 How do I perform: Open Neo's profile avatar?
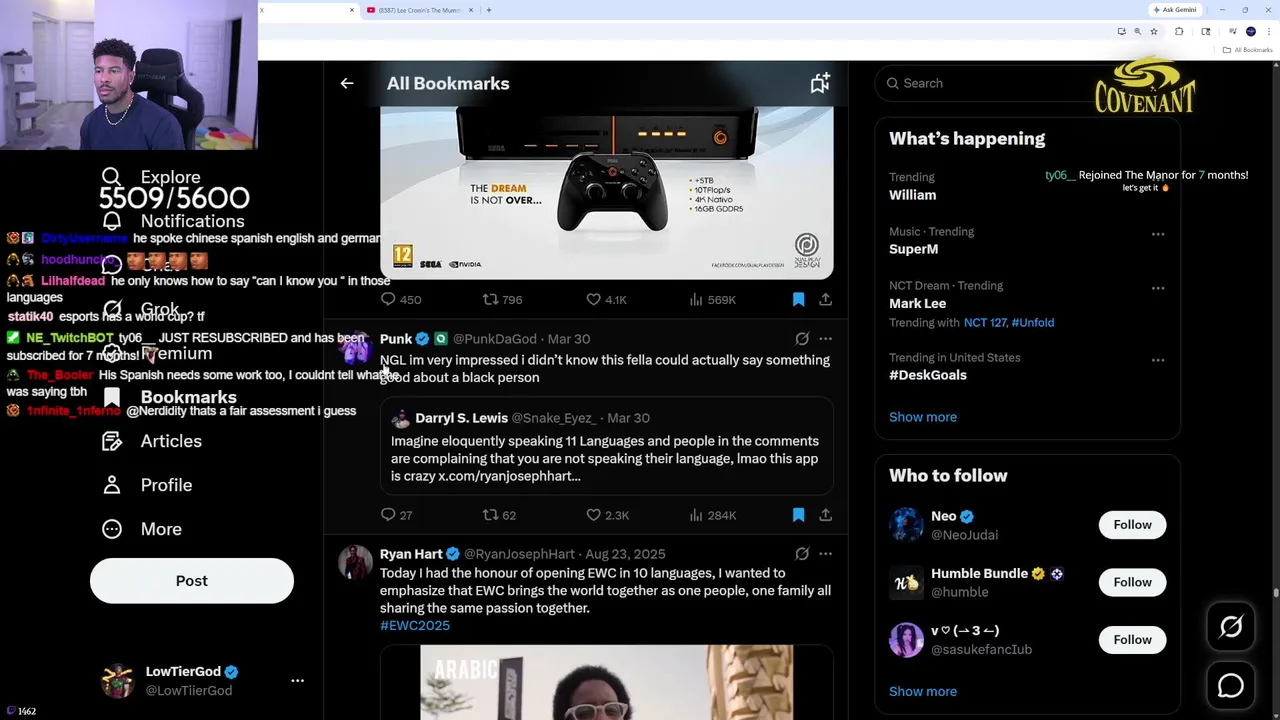[907, 525]
